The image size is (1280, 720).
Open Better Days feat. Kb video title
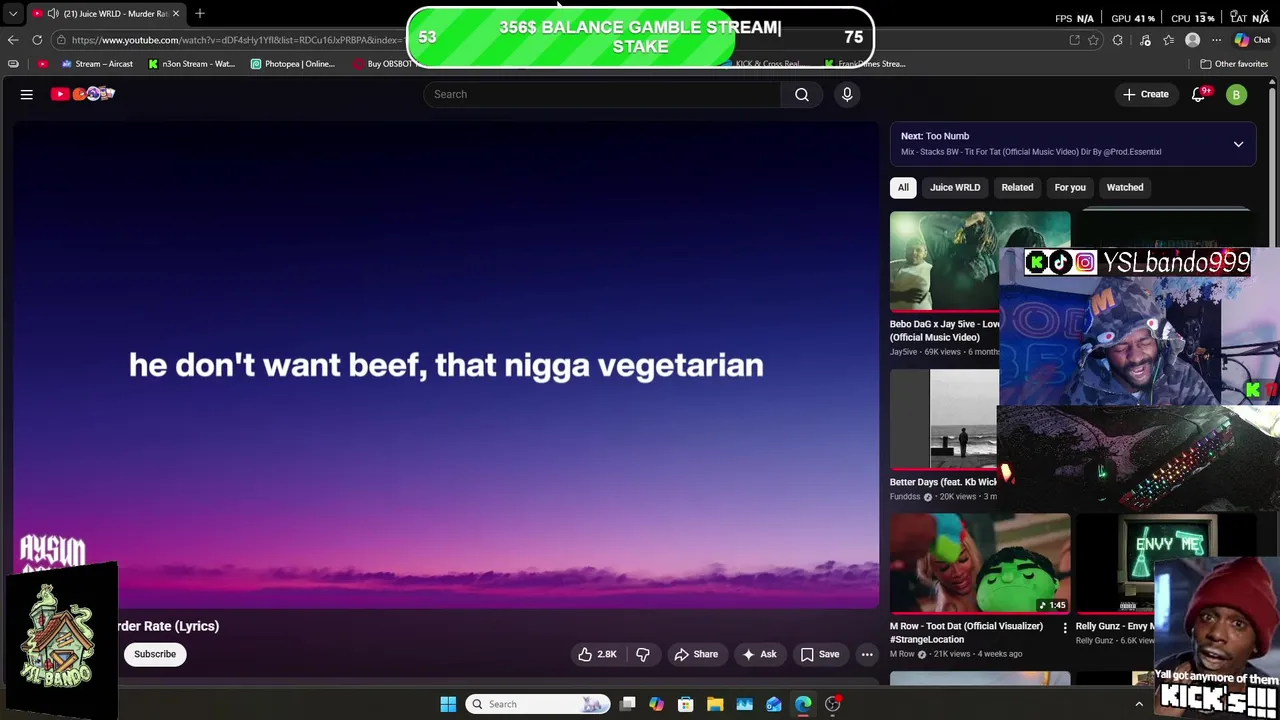point(943,482)
